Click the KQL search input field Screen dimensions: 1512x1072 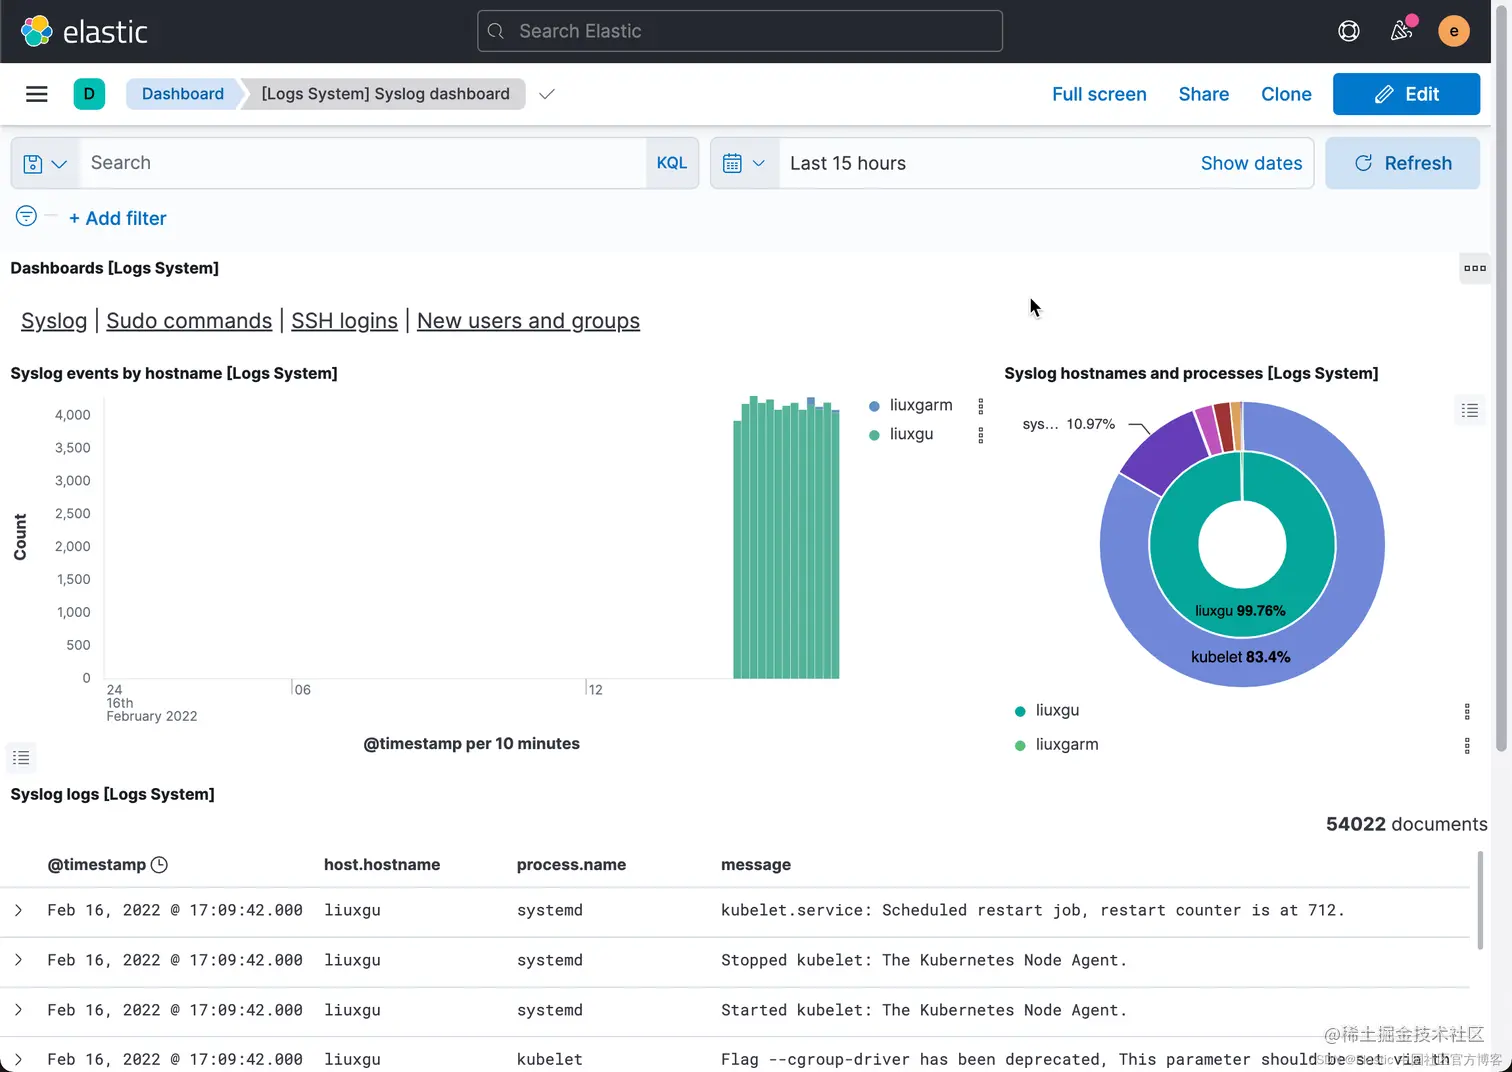[362, 163]
